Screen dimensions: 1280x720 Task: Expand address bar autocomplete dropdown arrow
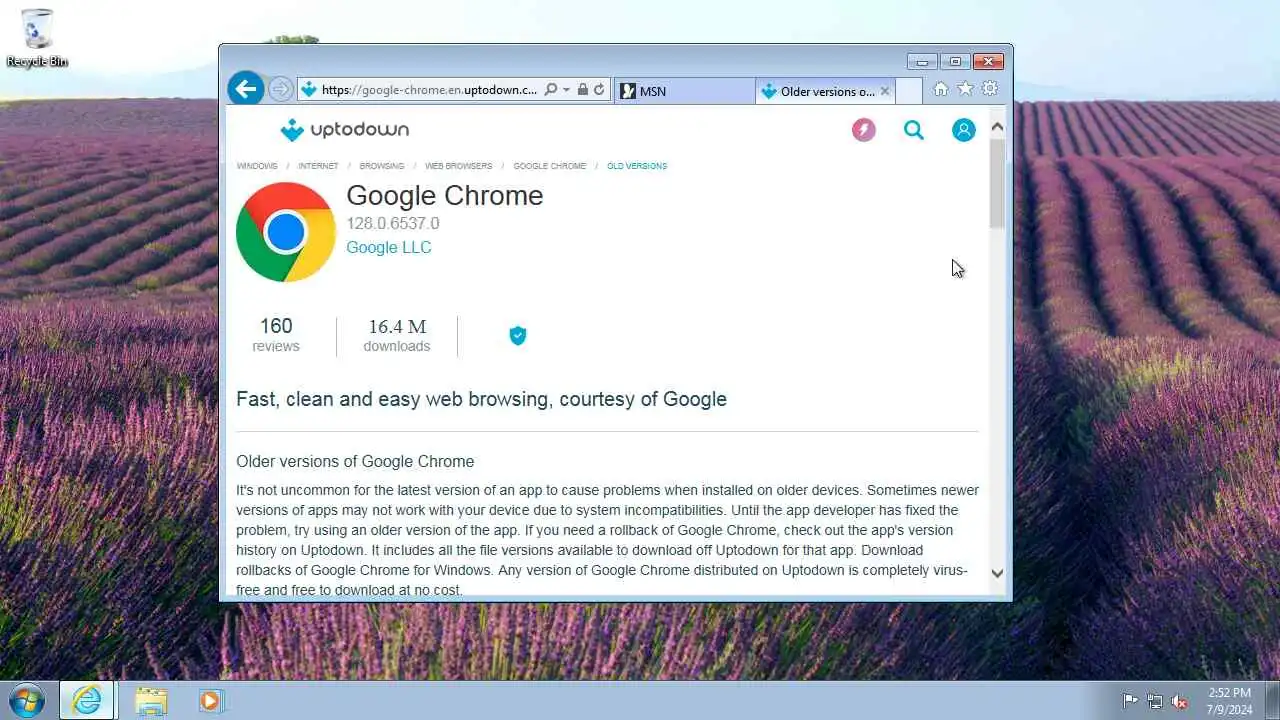pyautogui.click(x=566, y=90)
